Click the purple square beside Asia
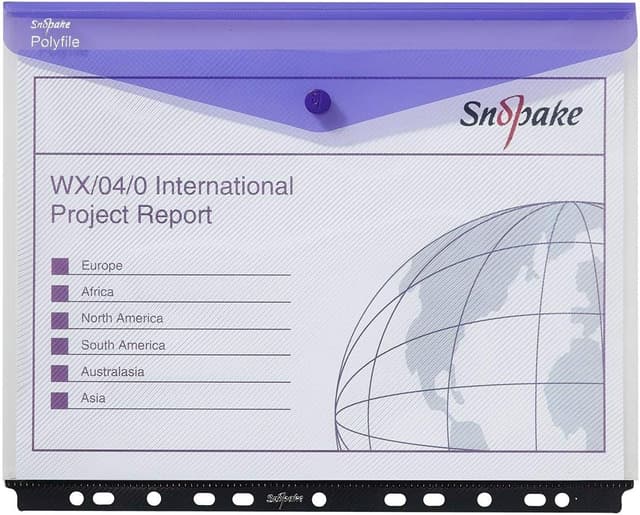Screen dimensions: 640x515 click(x=60, y=400)
